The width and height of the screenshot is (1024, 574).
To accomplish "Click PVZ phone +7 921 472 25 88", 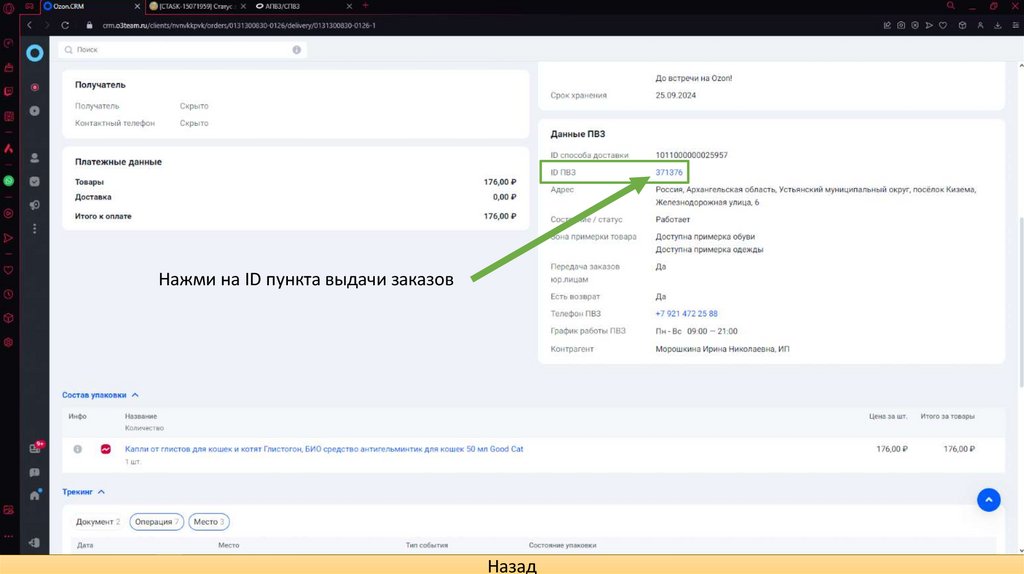I will [x=686, y=314].
